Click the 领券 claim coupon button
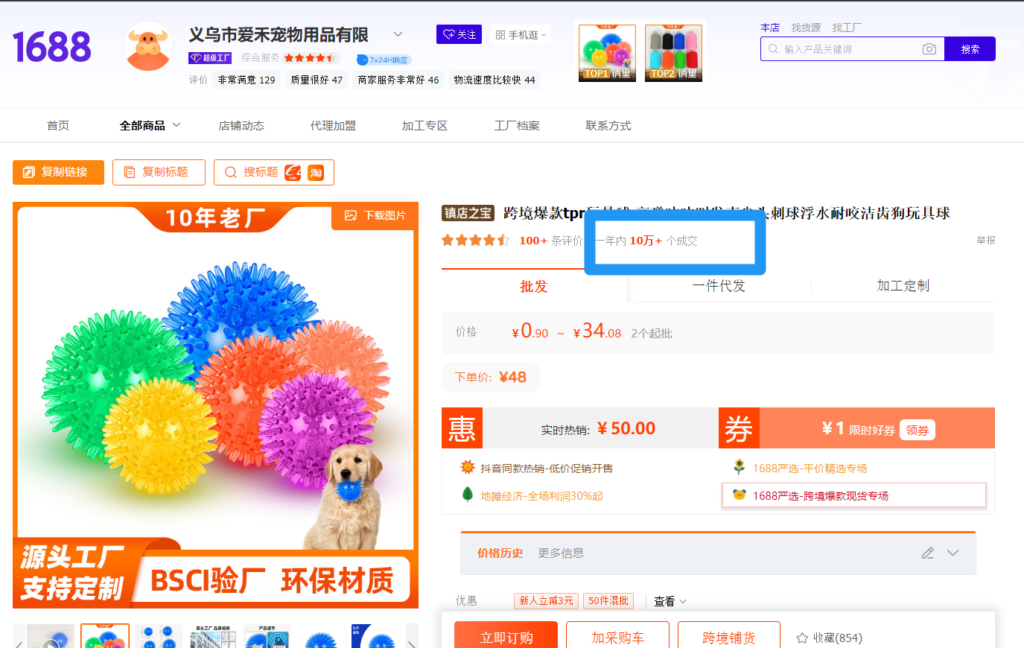Viewport: 1024px width, 648px height. pyautogui.click(x=918, y=429)
